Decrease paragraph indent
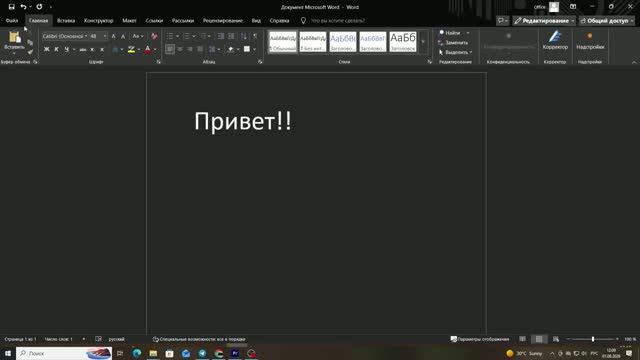Image resolution: width=640 pixels, height=360 pixels. 221,36
